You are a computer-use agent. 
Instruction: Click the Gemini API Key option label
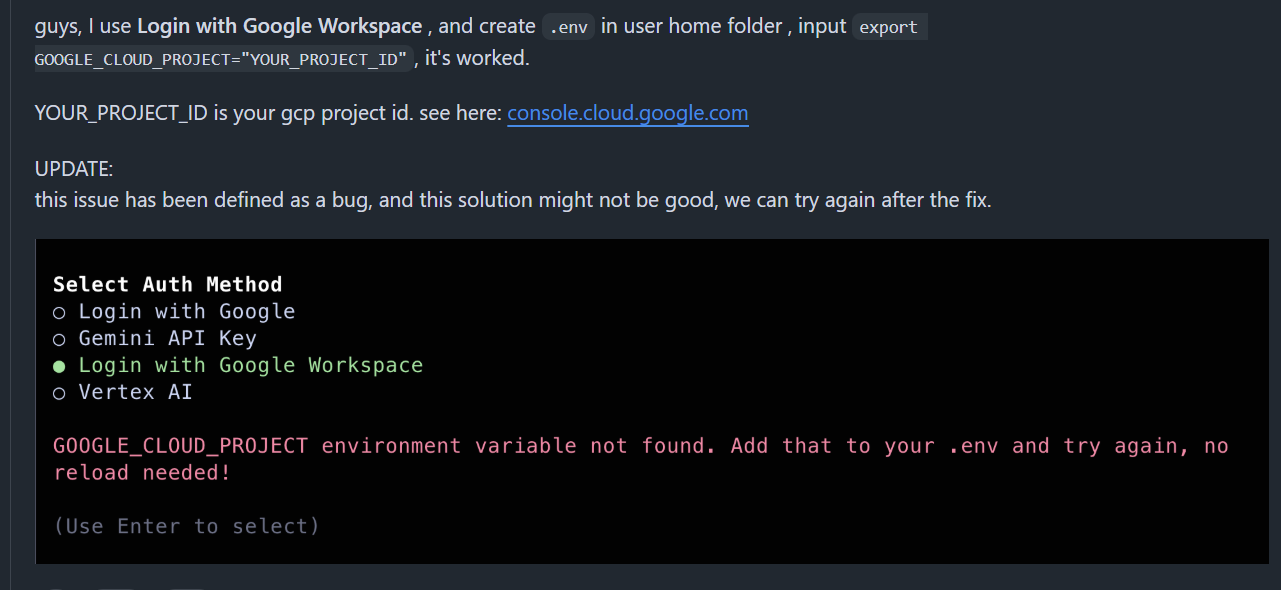coord(167,339)
